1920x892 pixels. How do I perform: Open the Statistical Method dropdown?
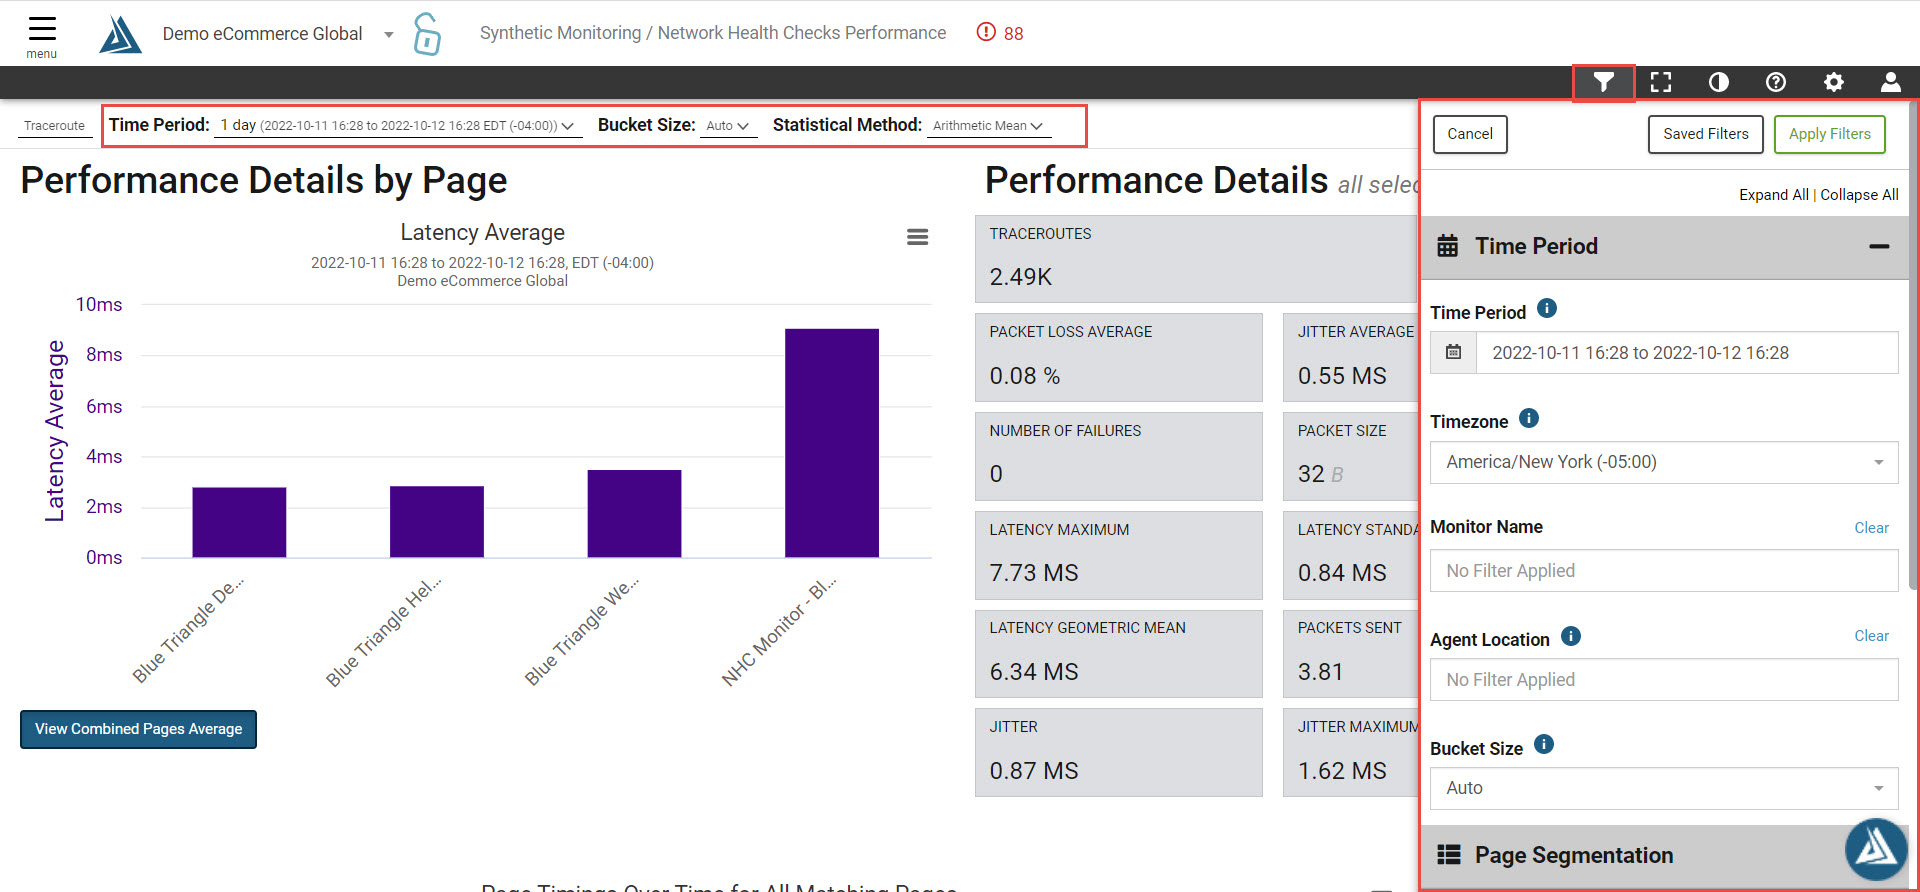[x=988, y=126]
